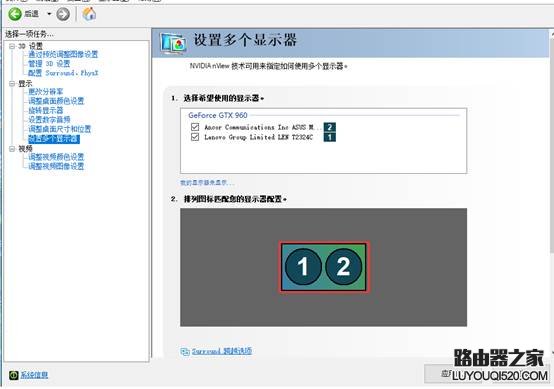Collapse the 视频 tree node

12,149
